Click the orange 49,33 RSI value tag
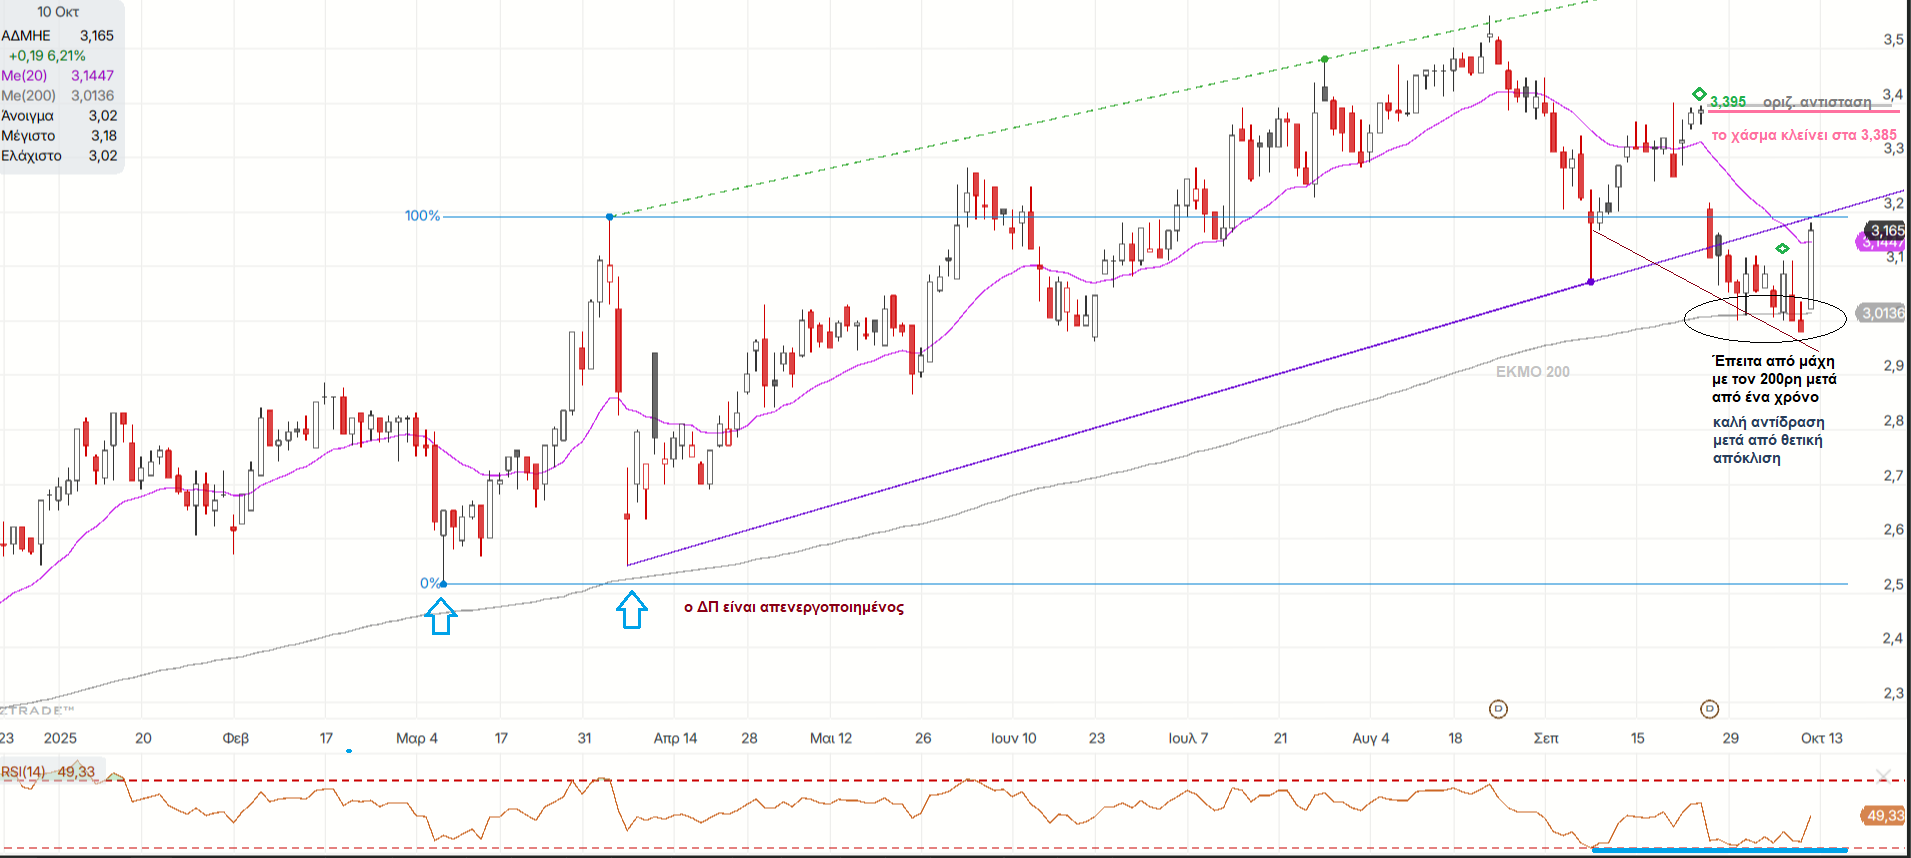 [x=1884, y=816]
